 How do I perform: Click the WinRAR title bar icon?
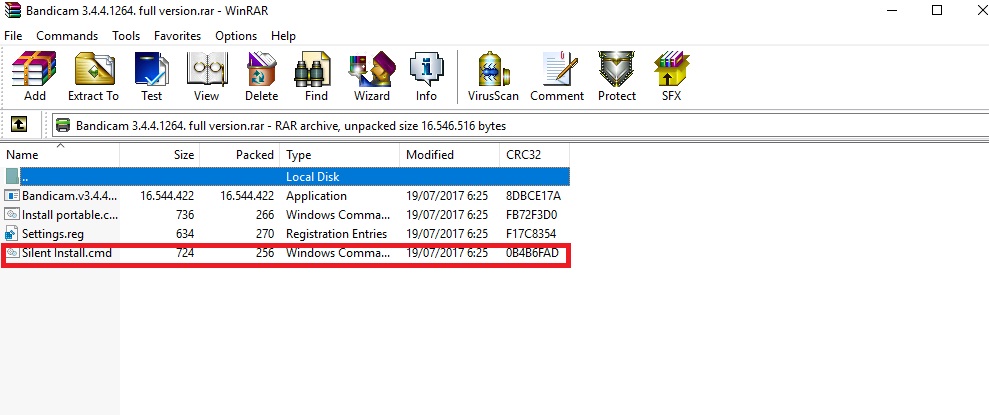click(x=12, y=10)
